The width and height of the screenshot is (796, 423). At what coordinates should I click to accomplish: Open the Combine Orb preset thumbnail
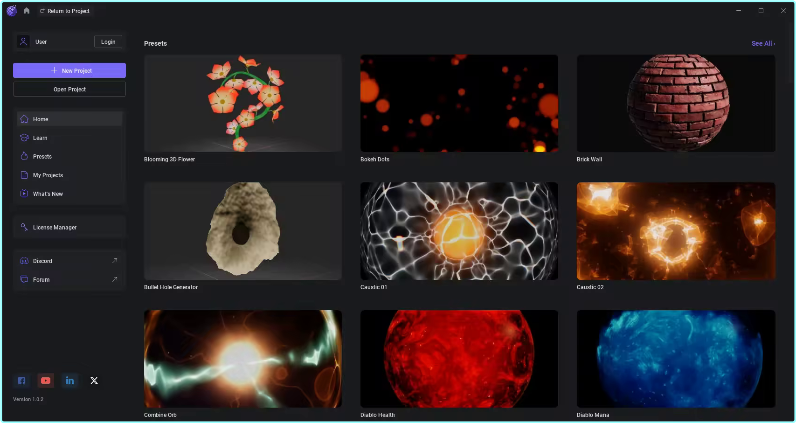click(x=243, y=359)
